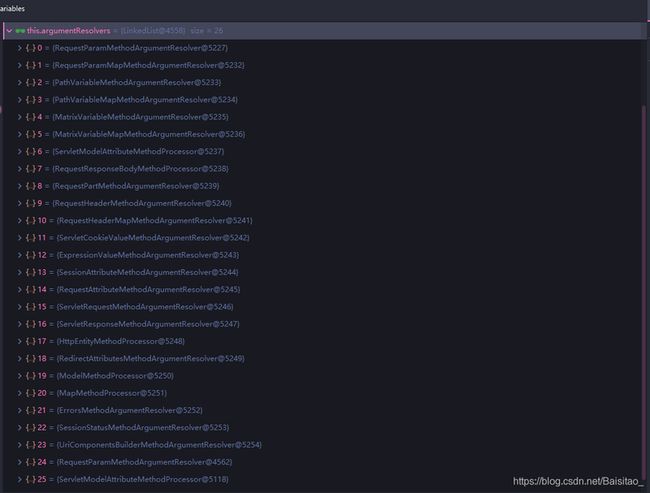Expand entry 3 PathVariableMapMethodArgumentResolver
Viewport: 650px width, 493px height.
19,100
